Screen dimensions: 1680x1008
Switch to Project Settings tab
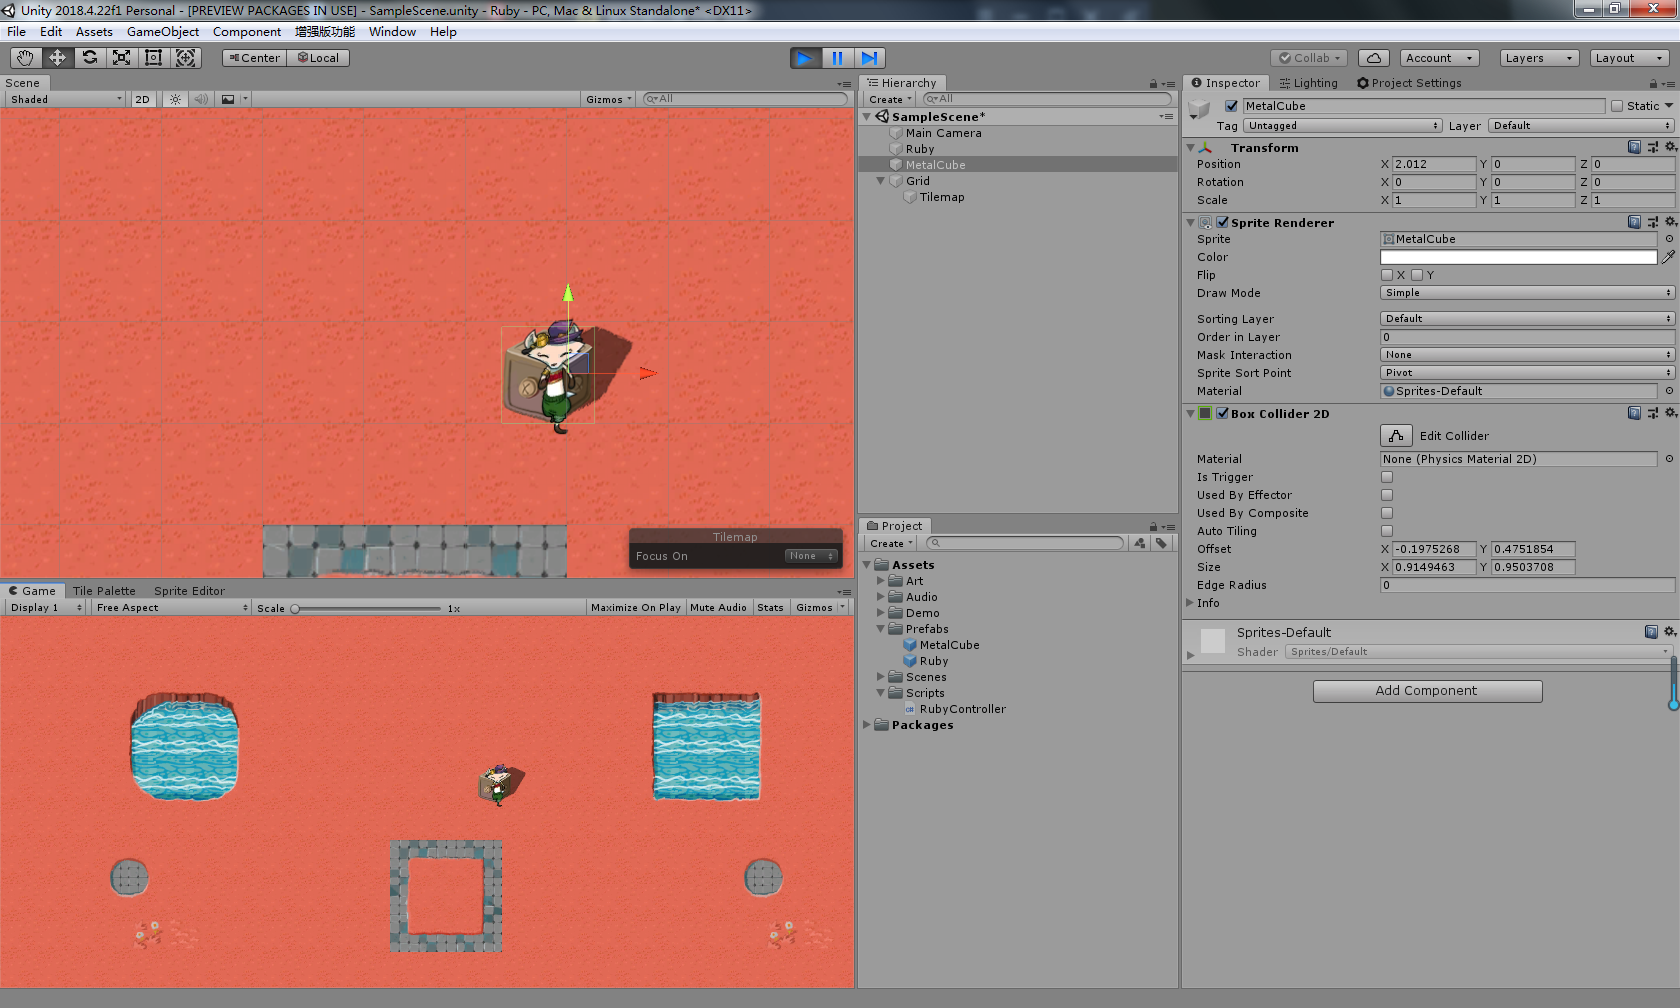point(1409,83)
